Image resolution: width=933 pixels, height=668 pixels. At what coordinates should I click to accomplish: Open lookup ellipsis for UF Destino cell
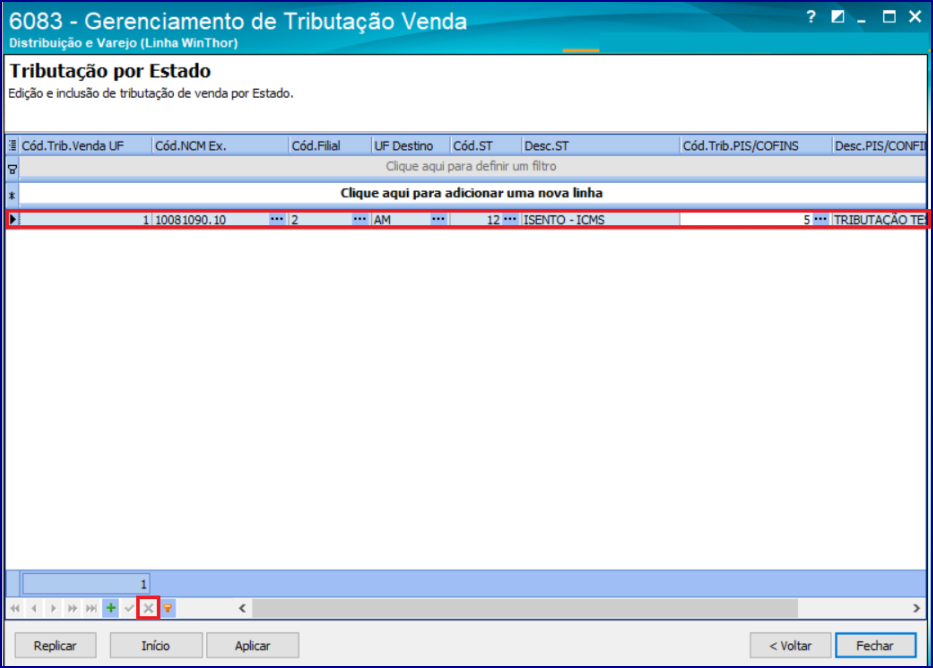pyautogui.click(x=439, y=219)
